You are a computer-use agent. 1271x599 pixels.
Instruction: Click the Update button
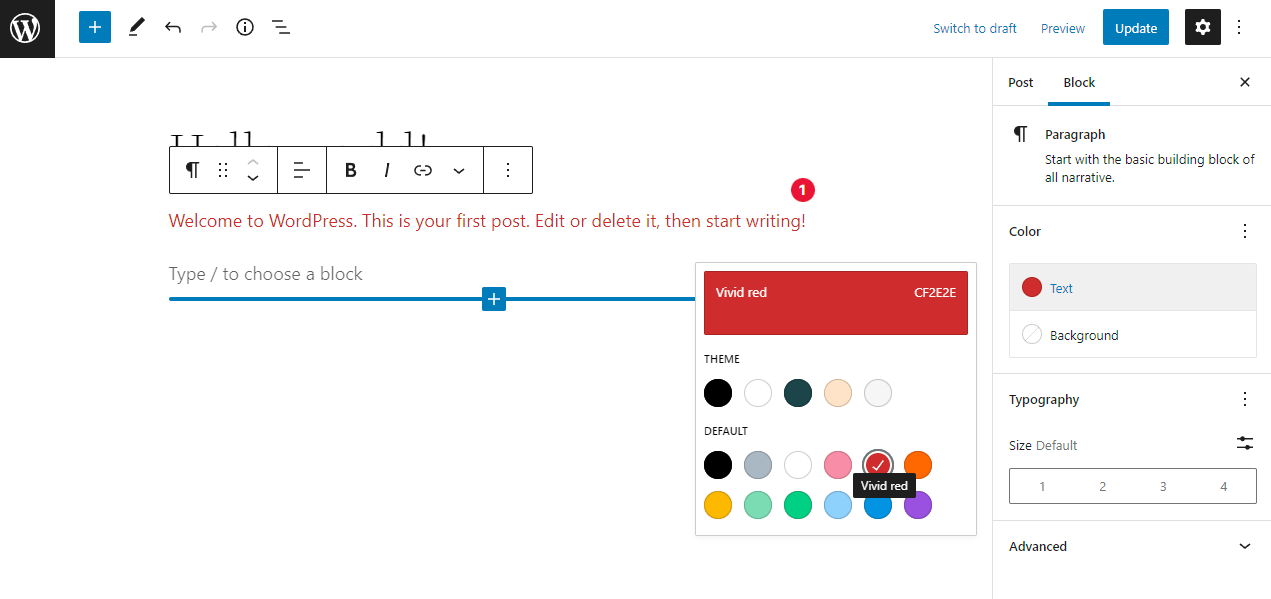point(1136,28)
